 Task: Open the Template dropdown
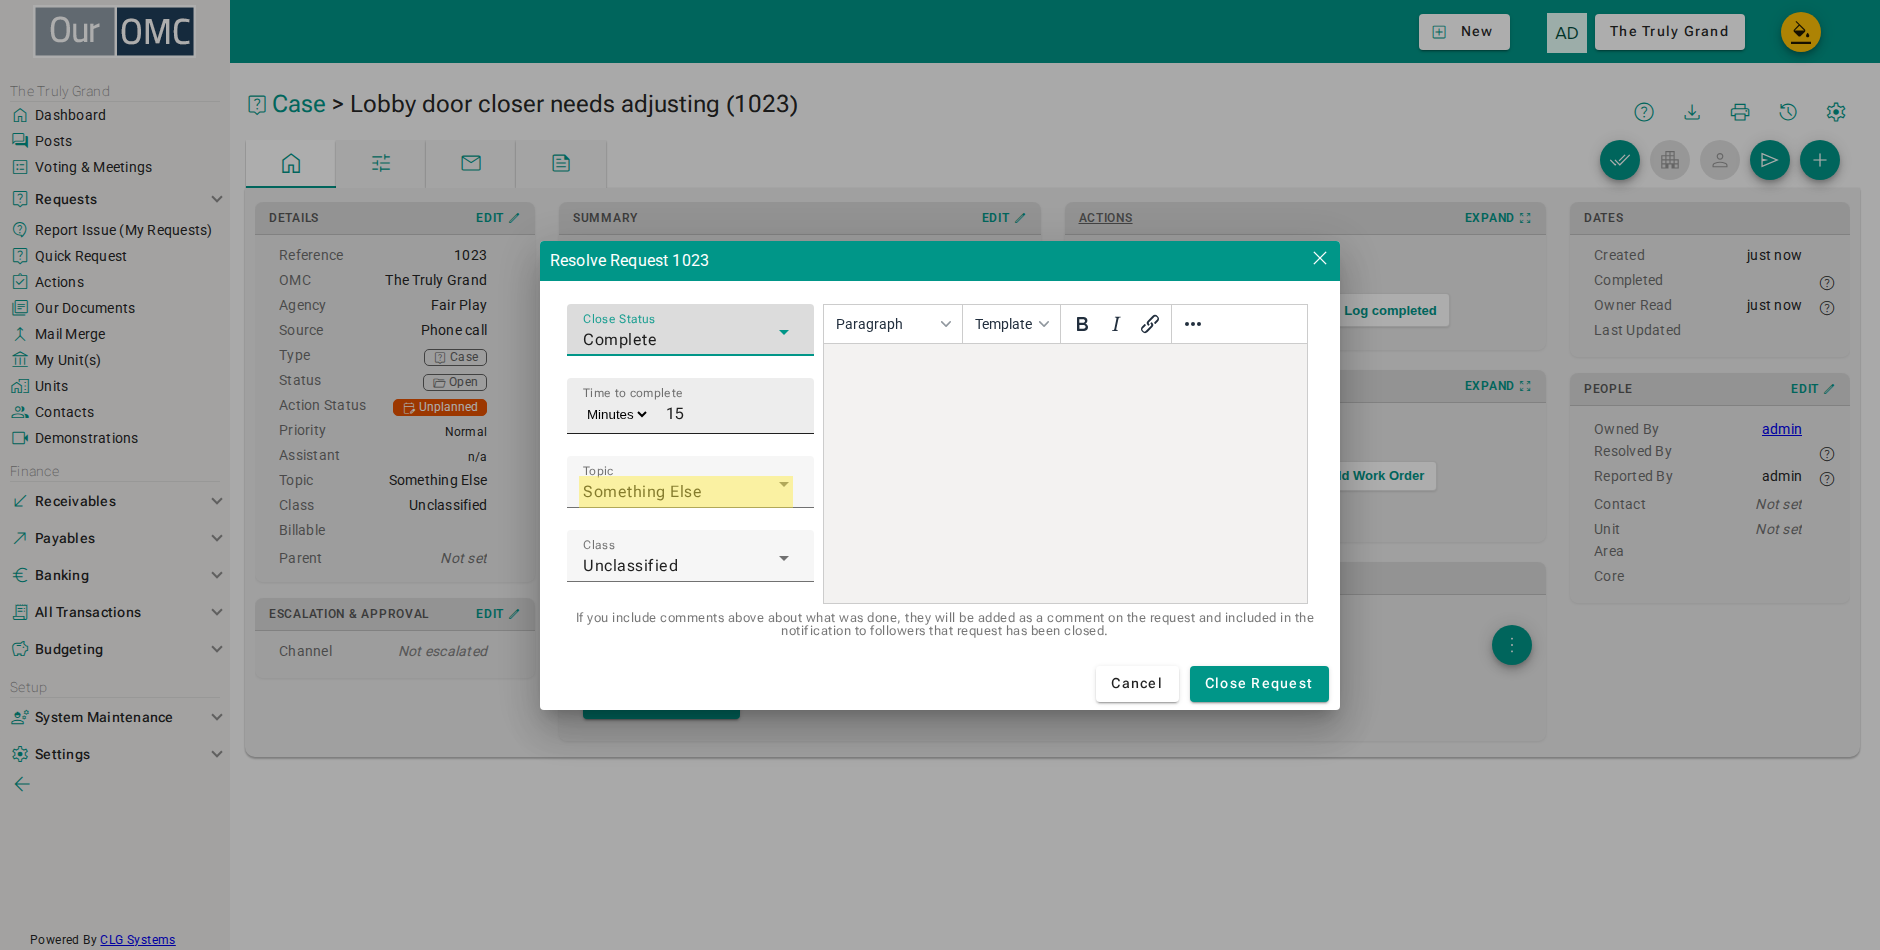click(1011, 324)
